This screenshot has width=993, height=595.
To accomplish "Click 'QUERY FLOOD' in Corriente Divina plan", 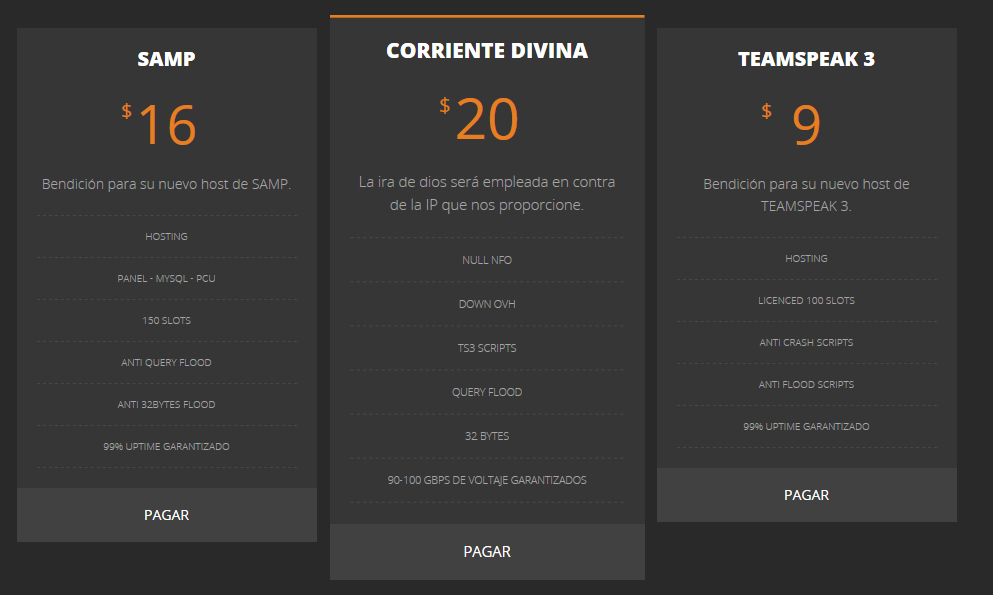I will tap(487, 392).
